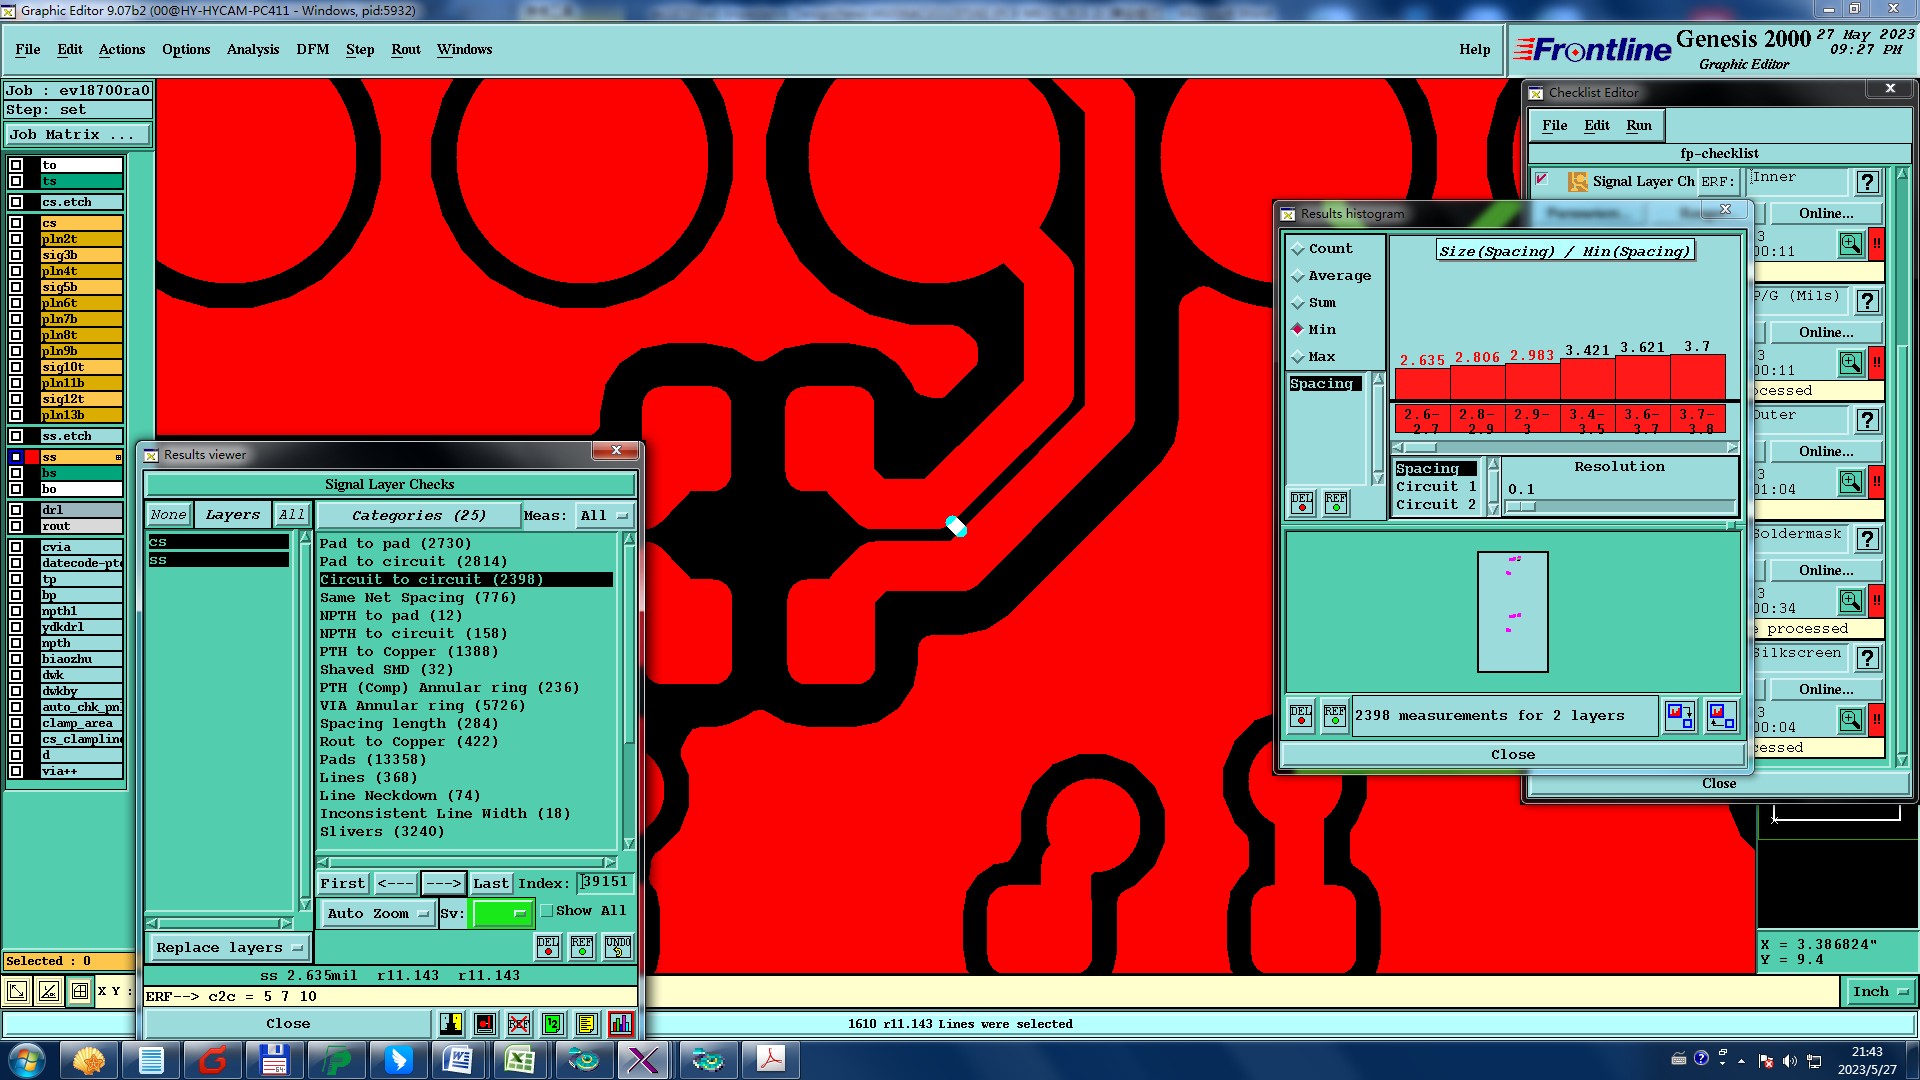Click the question mark help icon beside Soldermask
1920x1080 pixels.
pyautogui.click(x=1866, y=539)
